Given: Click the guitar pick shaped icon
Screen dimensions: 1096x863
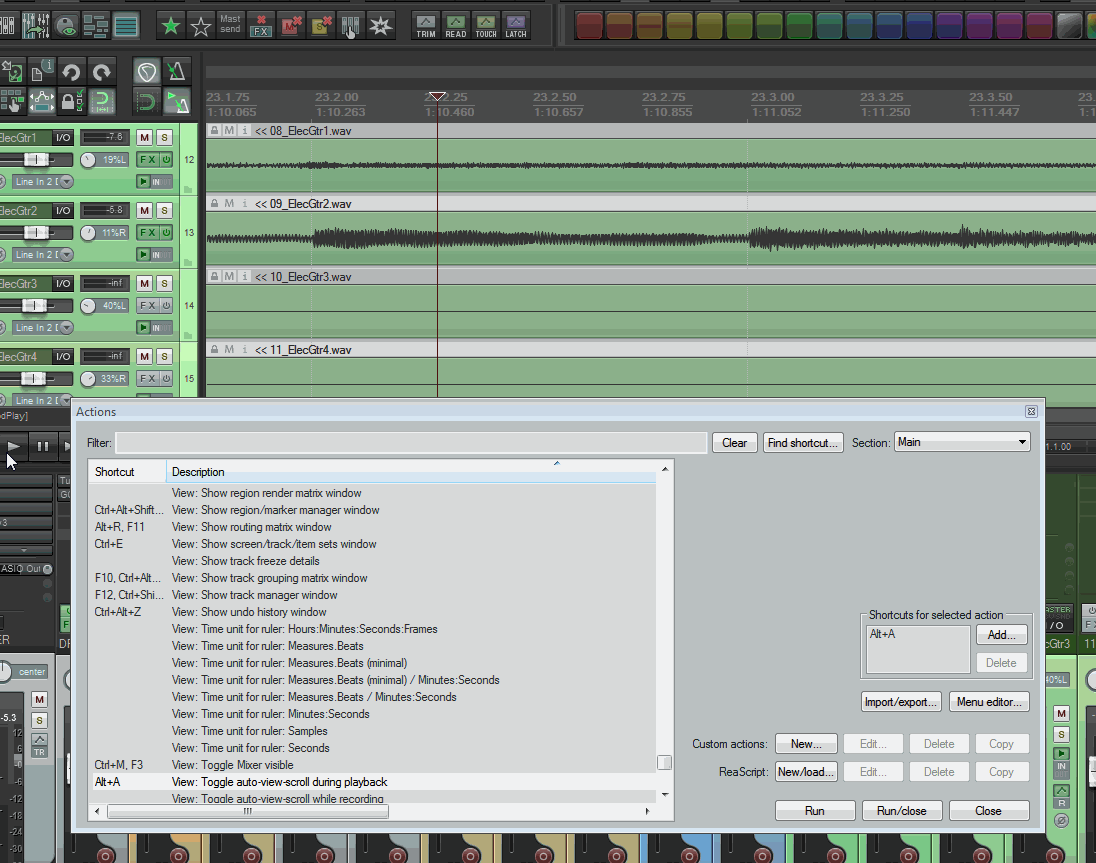Looking at the screenshot, I should [146, 72].
